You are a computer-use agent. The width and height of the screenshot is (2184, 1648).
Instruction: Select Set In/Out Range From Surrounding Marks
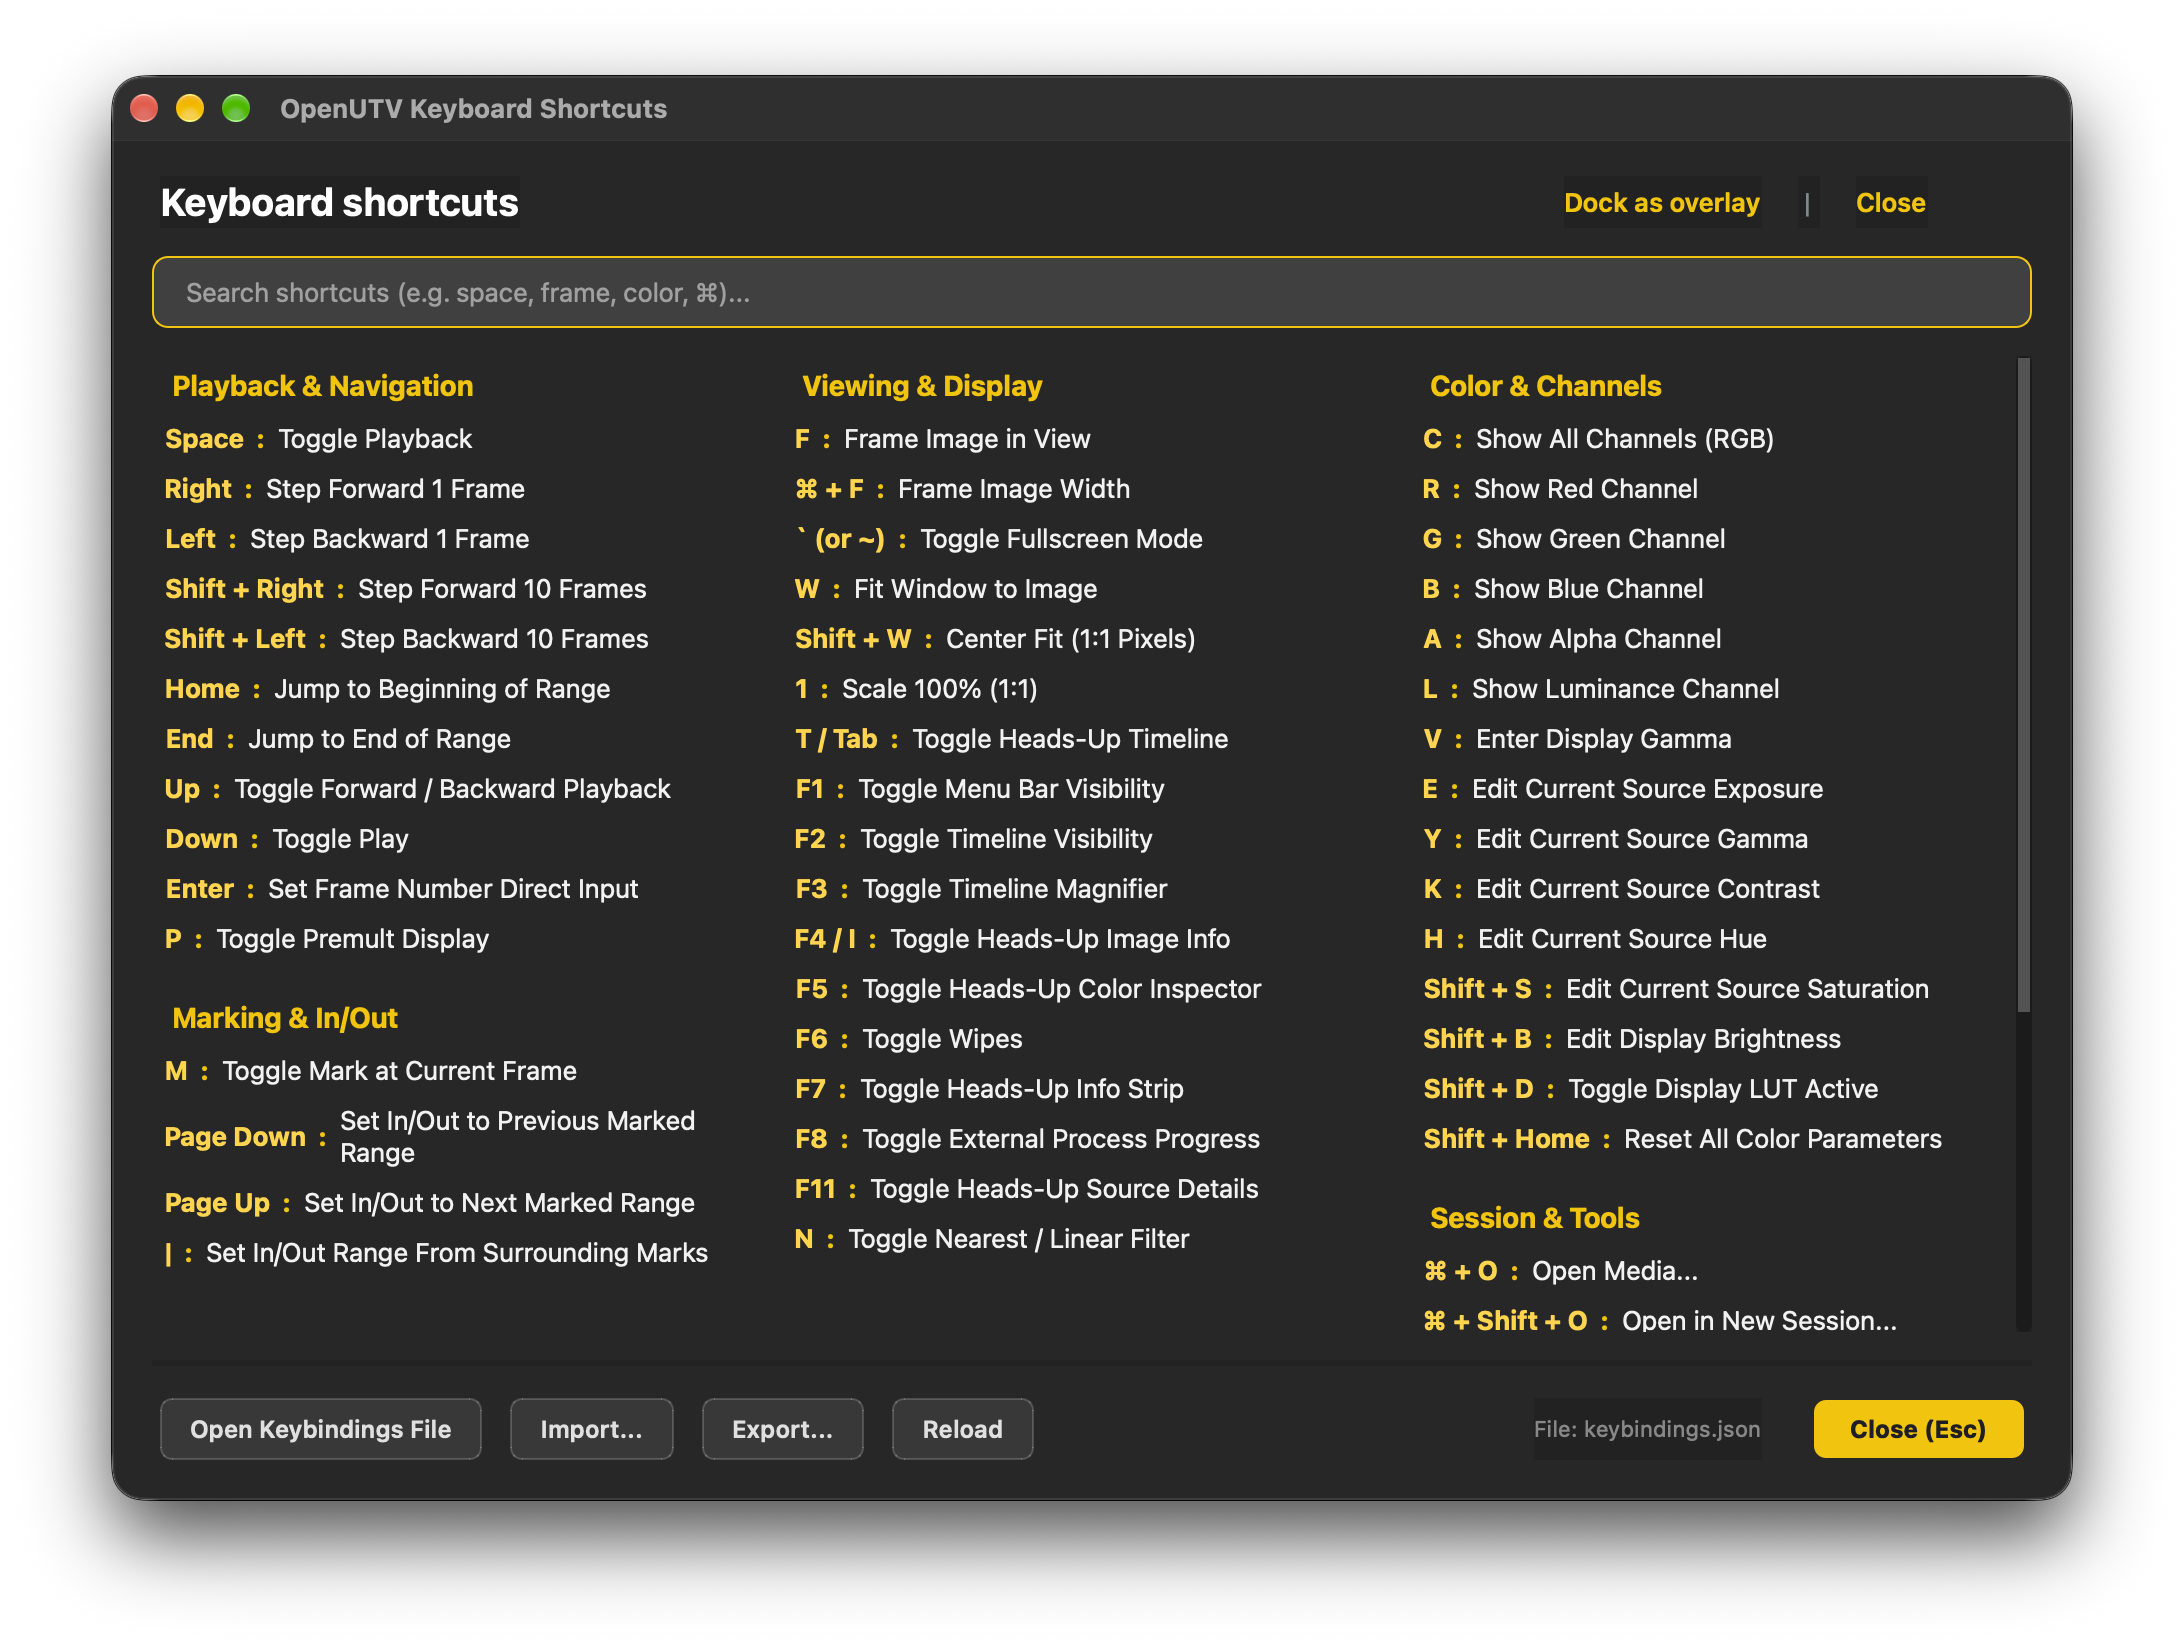point(436,1253)
